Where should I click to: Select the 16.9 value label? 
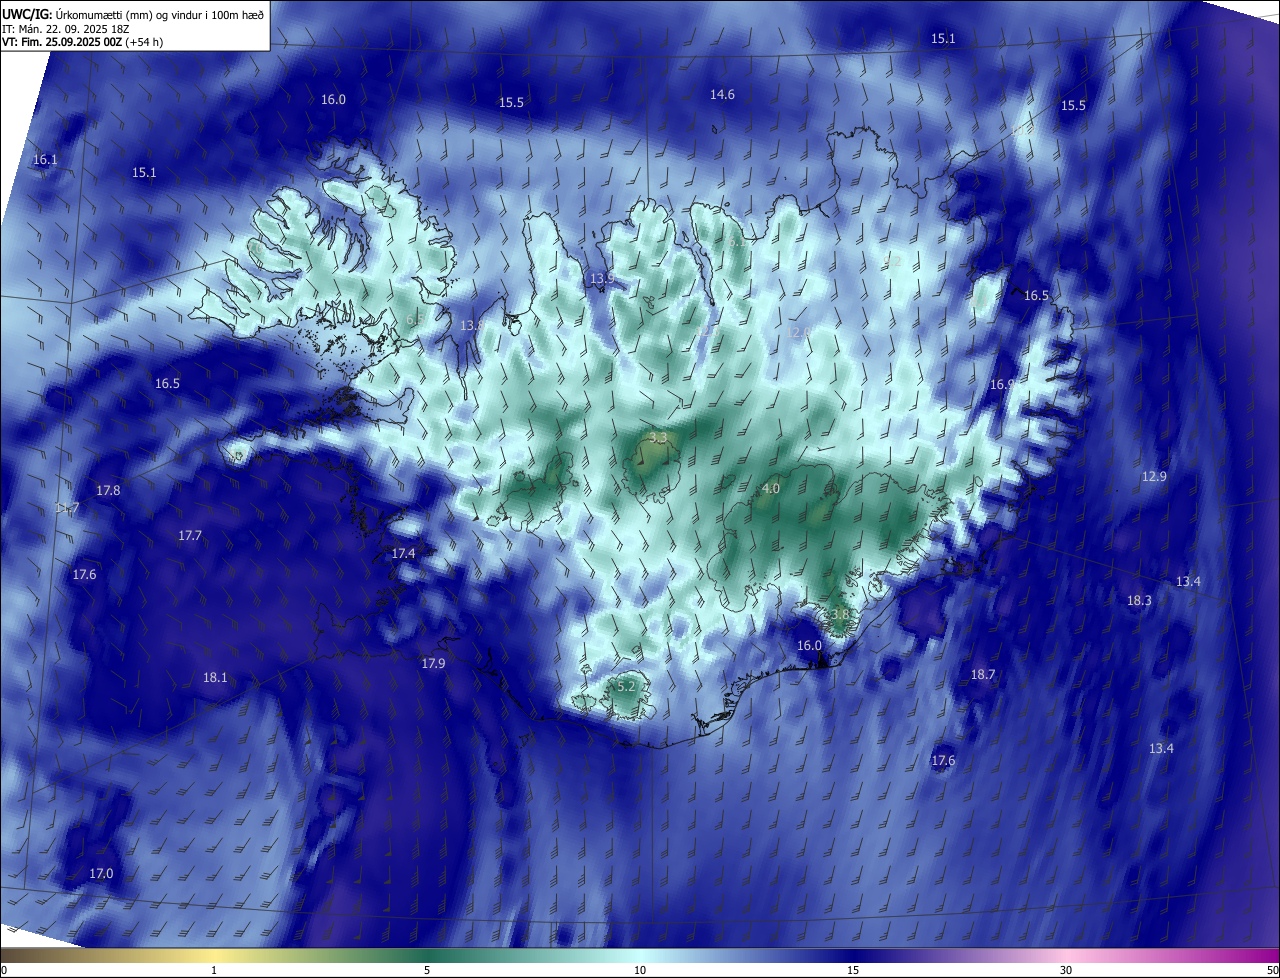pyautogui.click(x=1002, y=385)
